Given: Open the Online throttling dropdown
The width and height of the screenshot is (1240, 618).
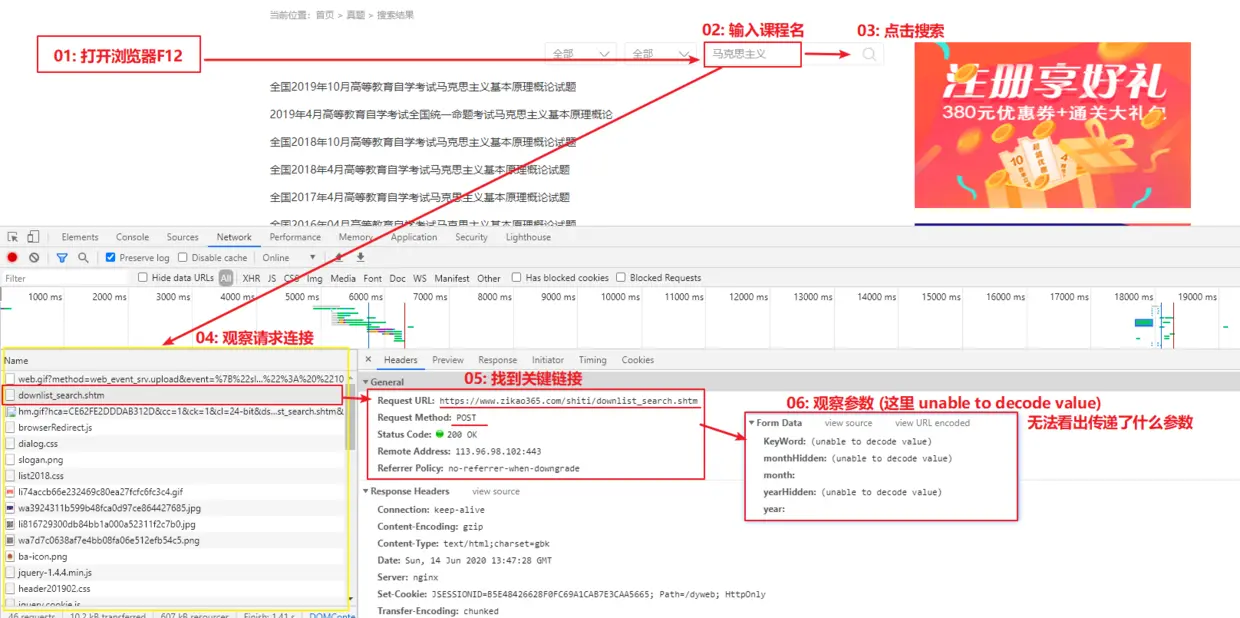Looking at the screenshot, I should tap(290, 258).
